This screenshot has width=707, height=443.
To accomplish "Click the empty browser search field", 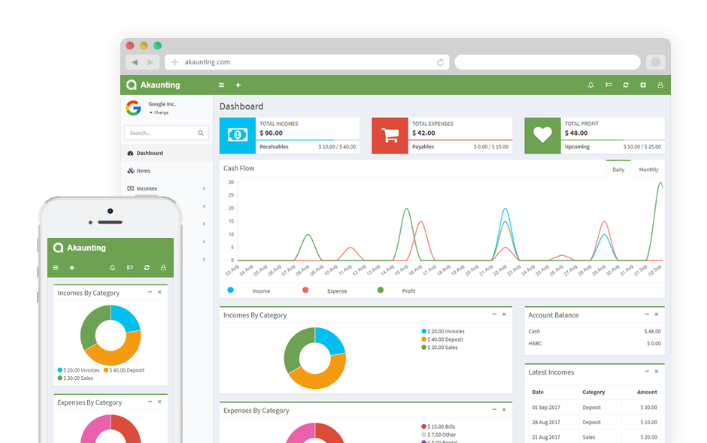I will coord(547,62).
